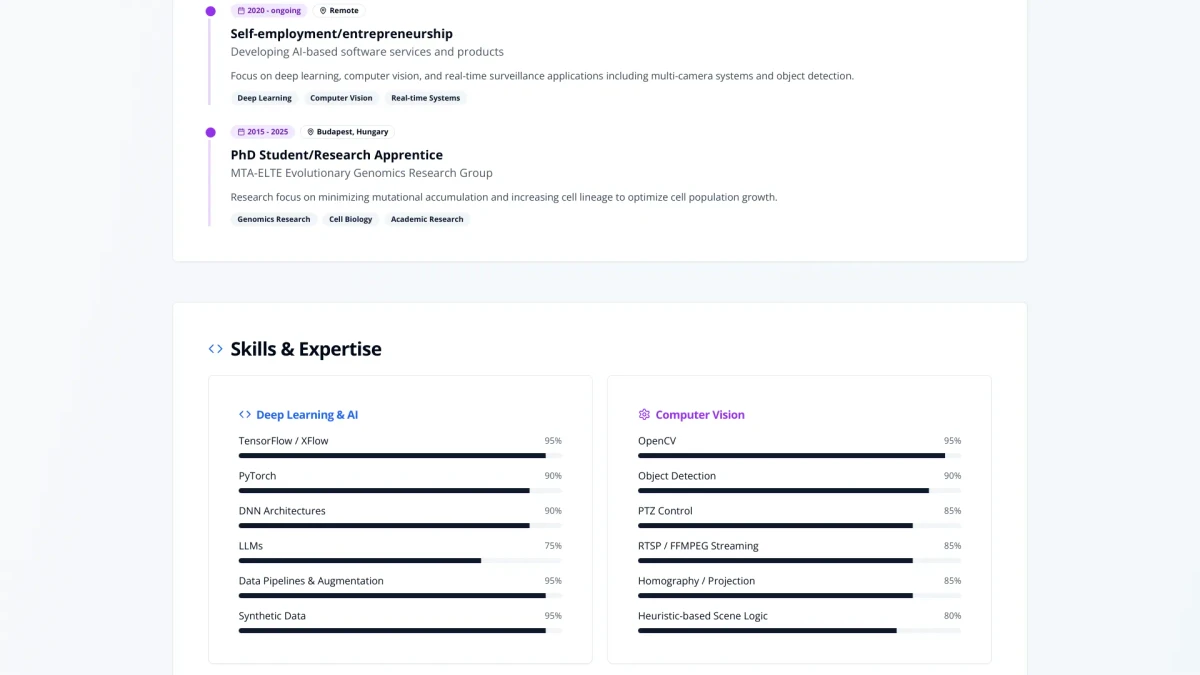This screenshot has height=675, width=1200.
Task: Click the LLMs 75% progress bar
Action: 400,561
